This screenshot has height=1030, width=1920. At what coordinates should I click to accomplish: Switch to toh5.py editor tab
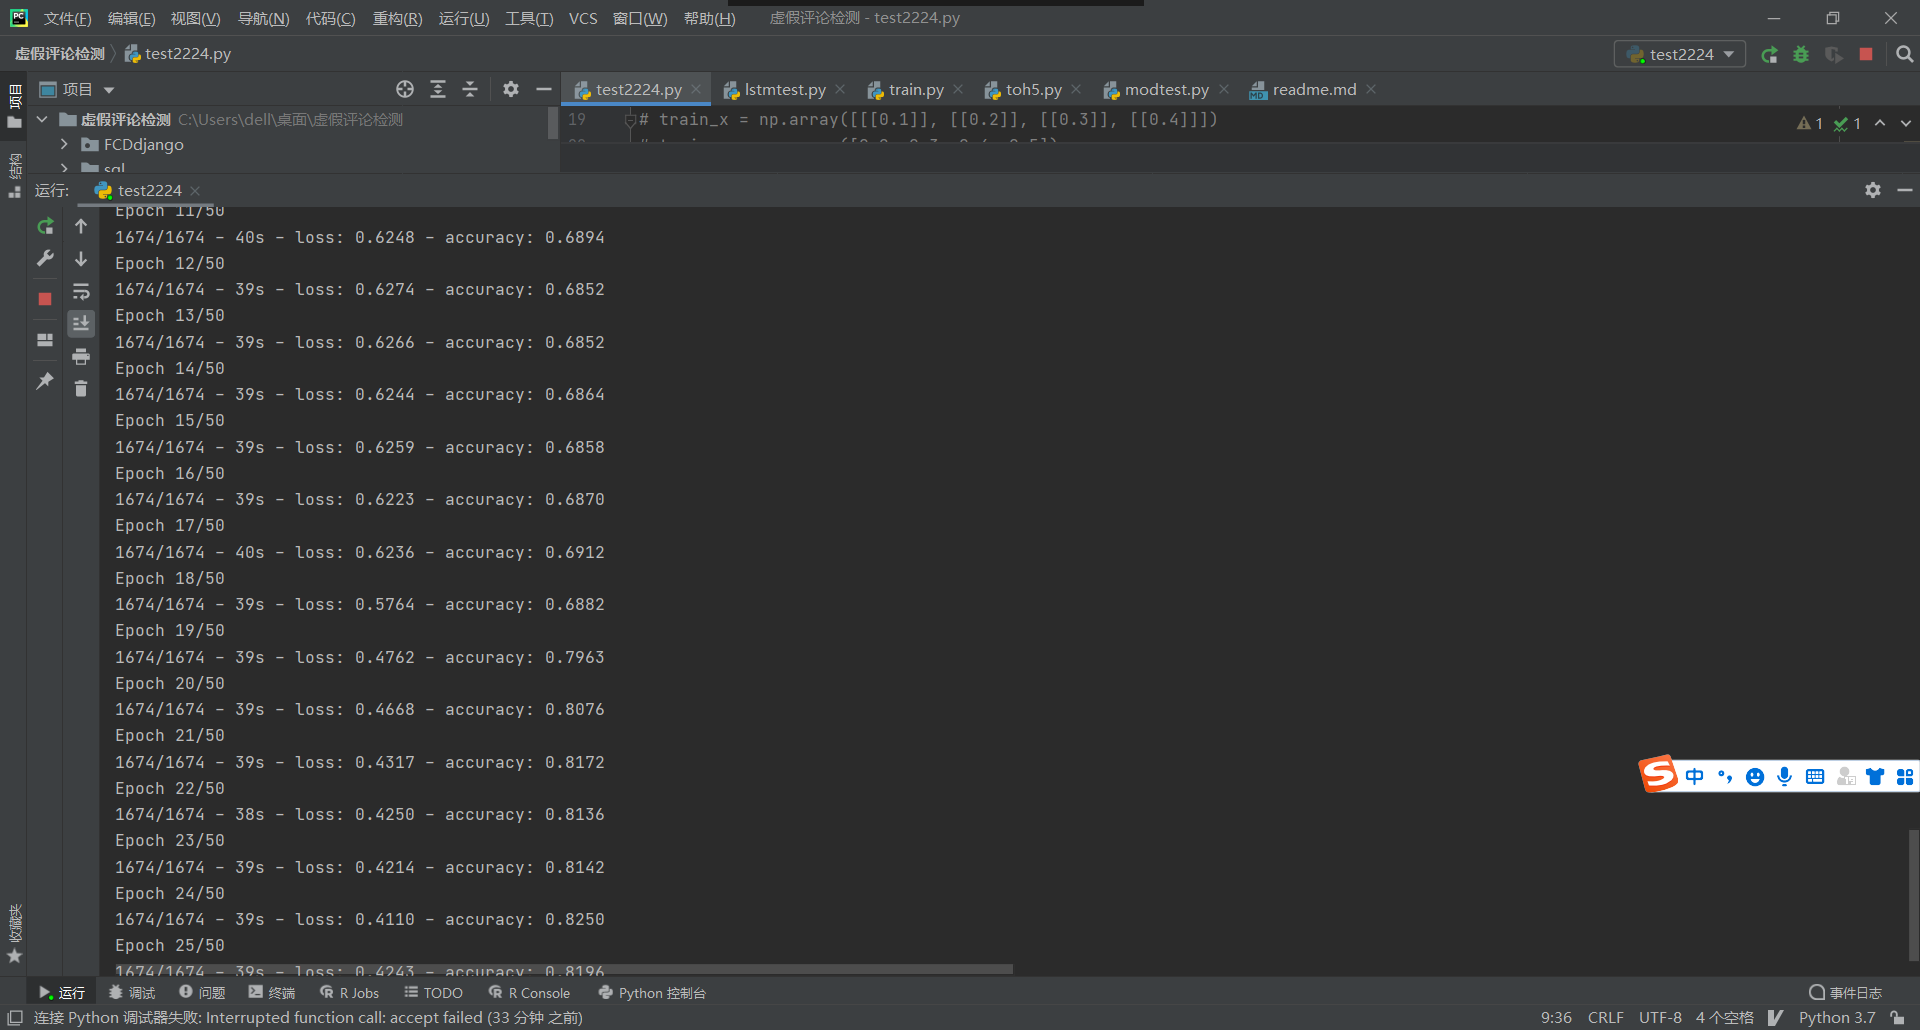coord(1024,89)
